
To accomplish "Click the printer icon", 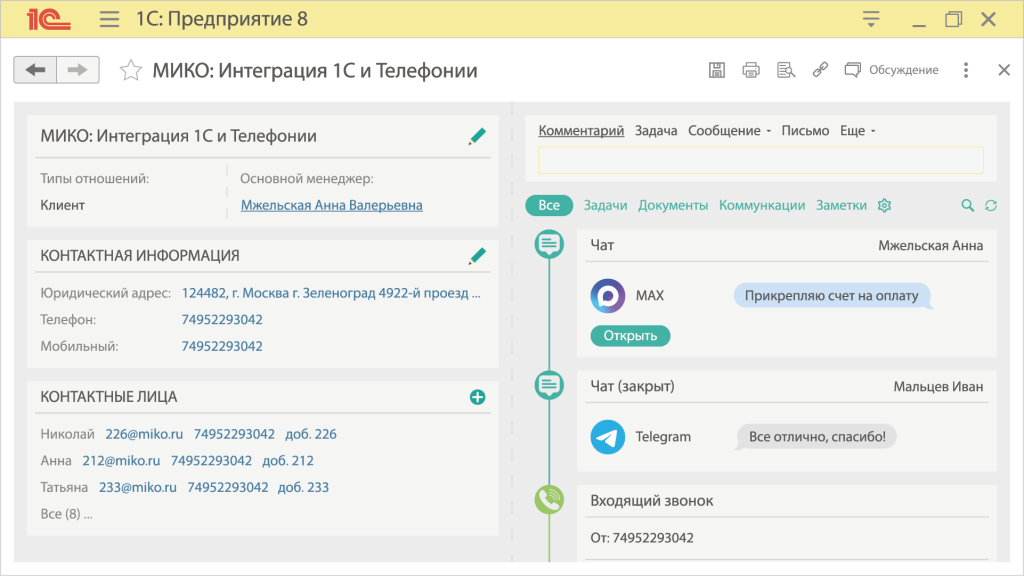I will point(751,70).
